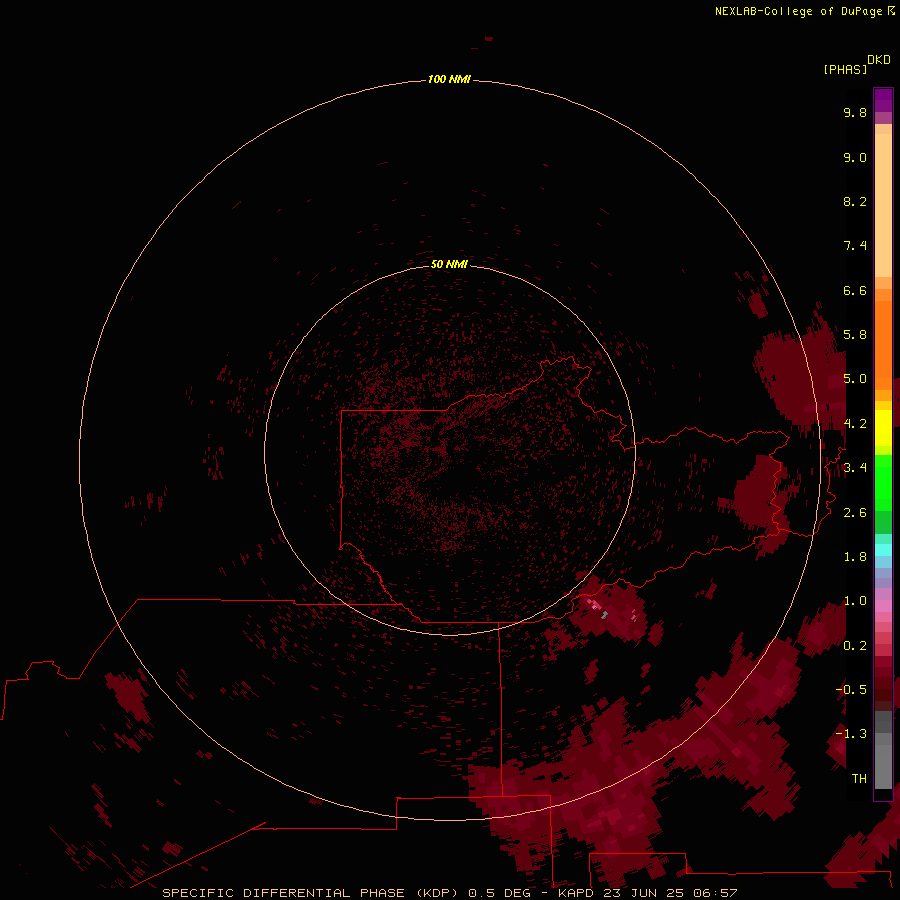Click the cyan band on the color scale
The height and width of the screenshot is (900, 900).
[883, 550]
